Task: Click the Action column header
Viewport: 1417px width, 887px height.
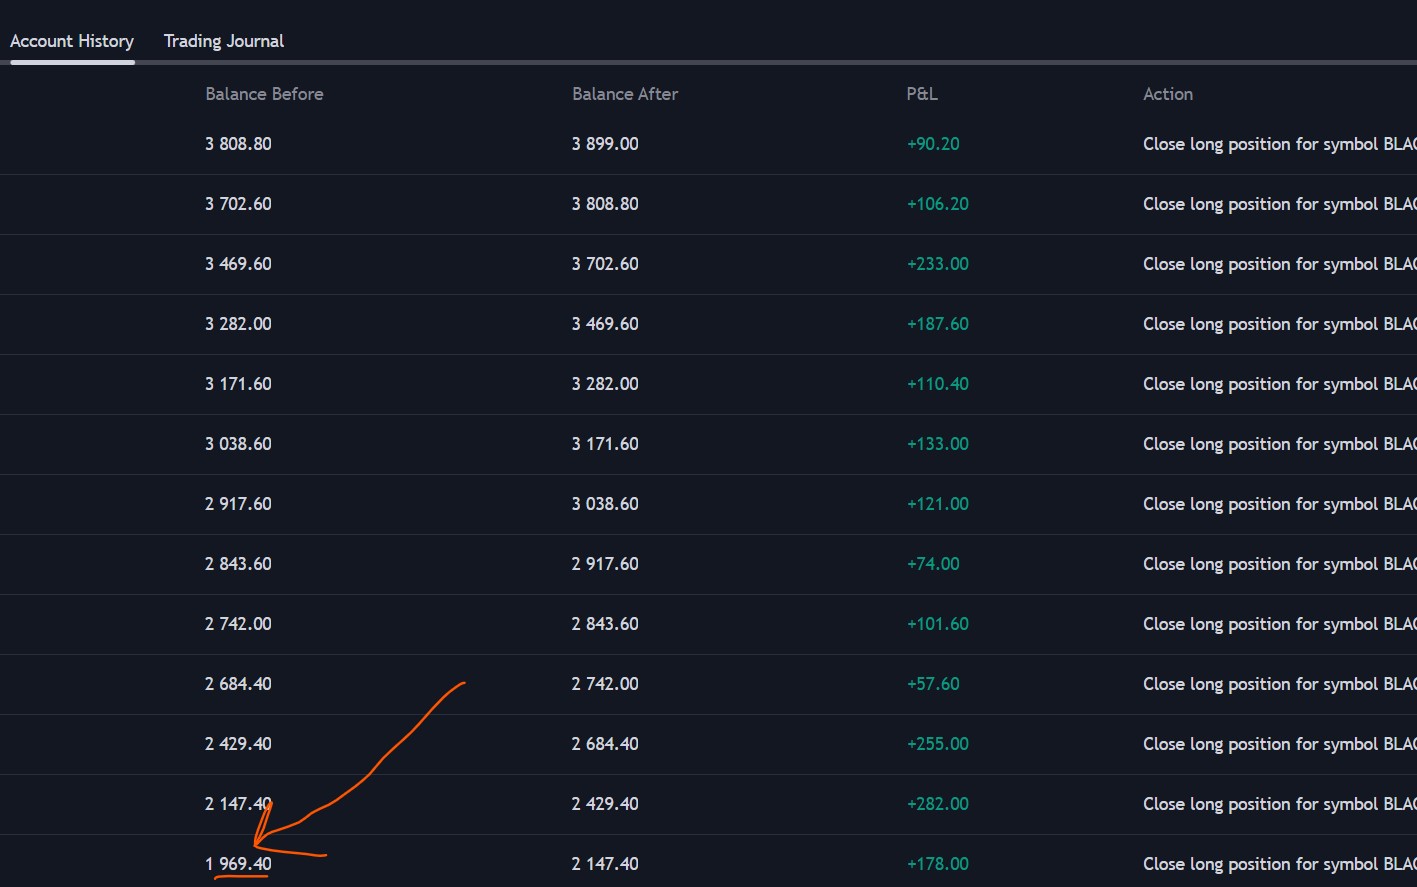Action: click(x=1168, y=94)
